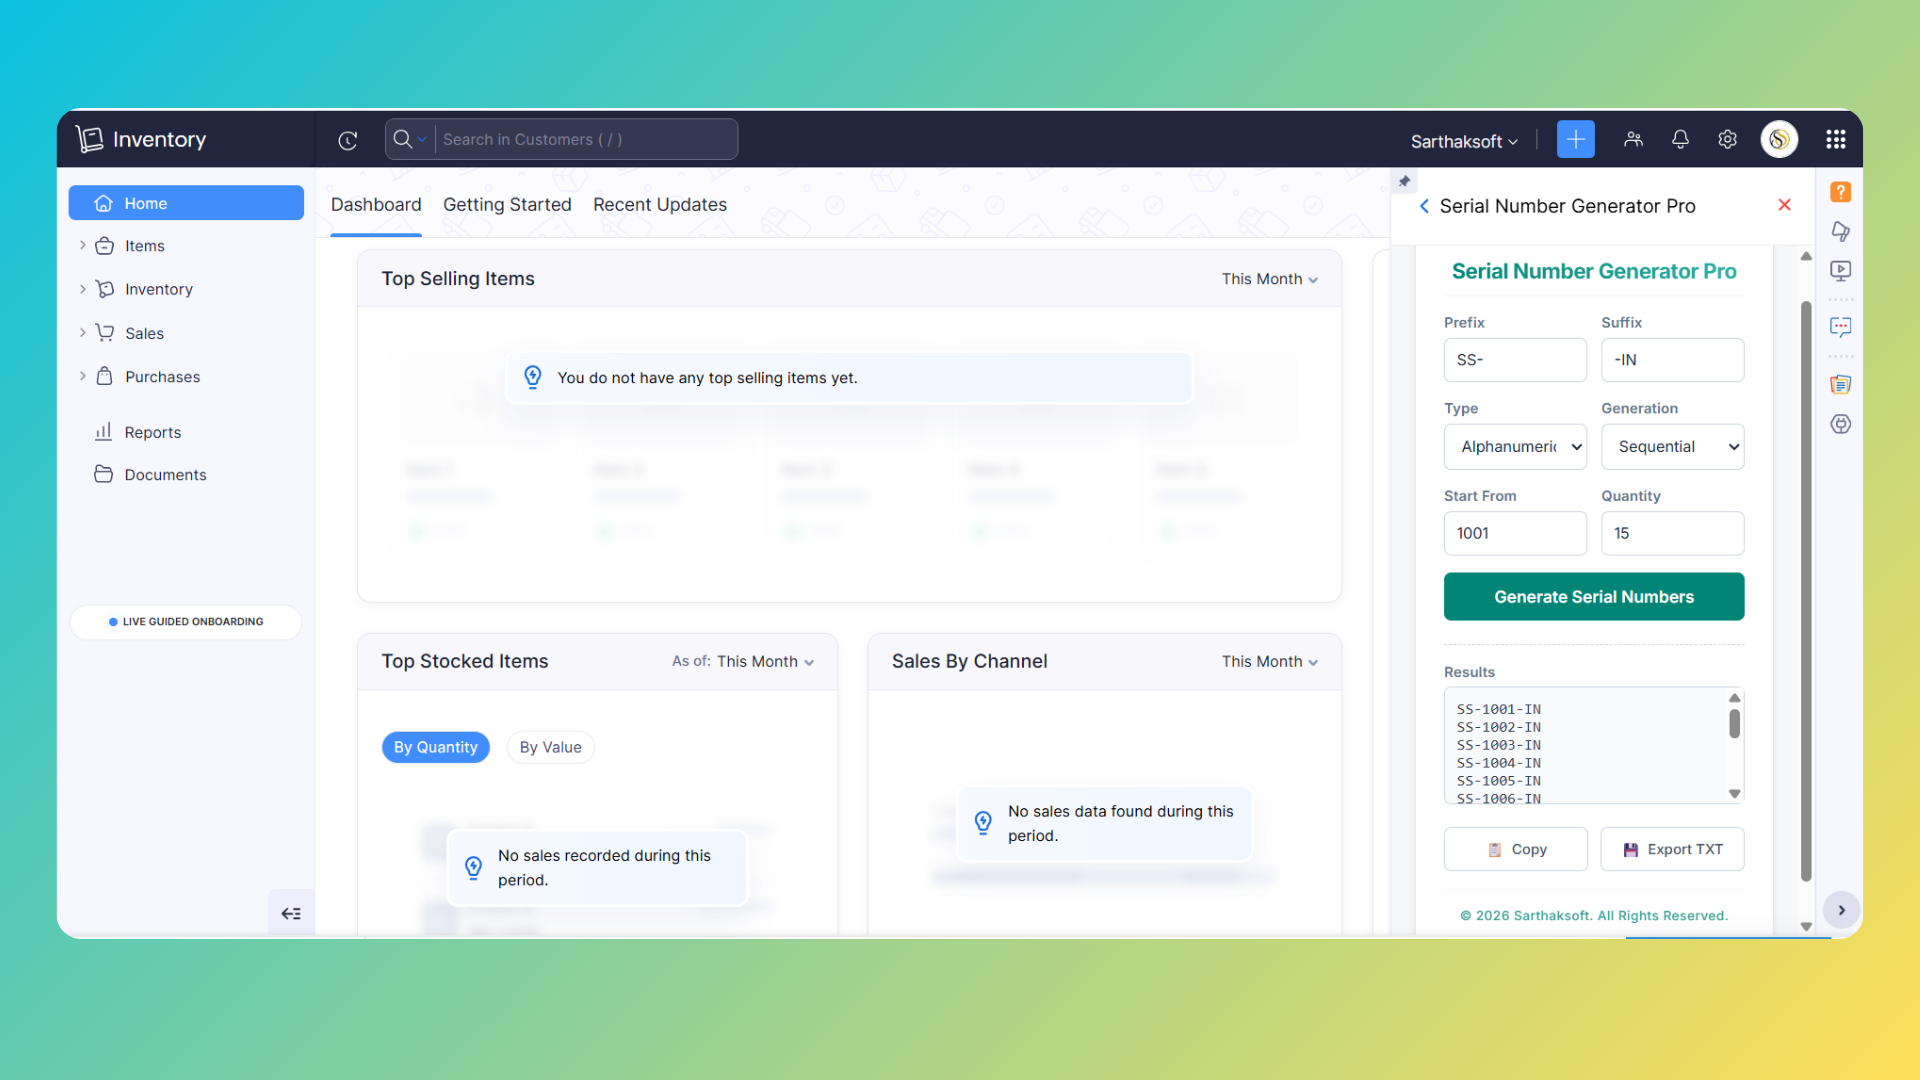The height and width of the screenshot is (1080, 1920).
Task: Switch to the Getting Started tab
Action: point(507,205)
